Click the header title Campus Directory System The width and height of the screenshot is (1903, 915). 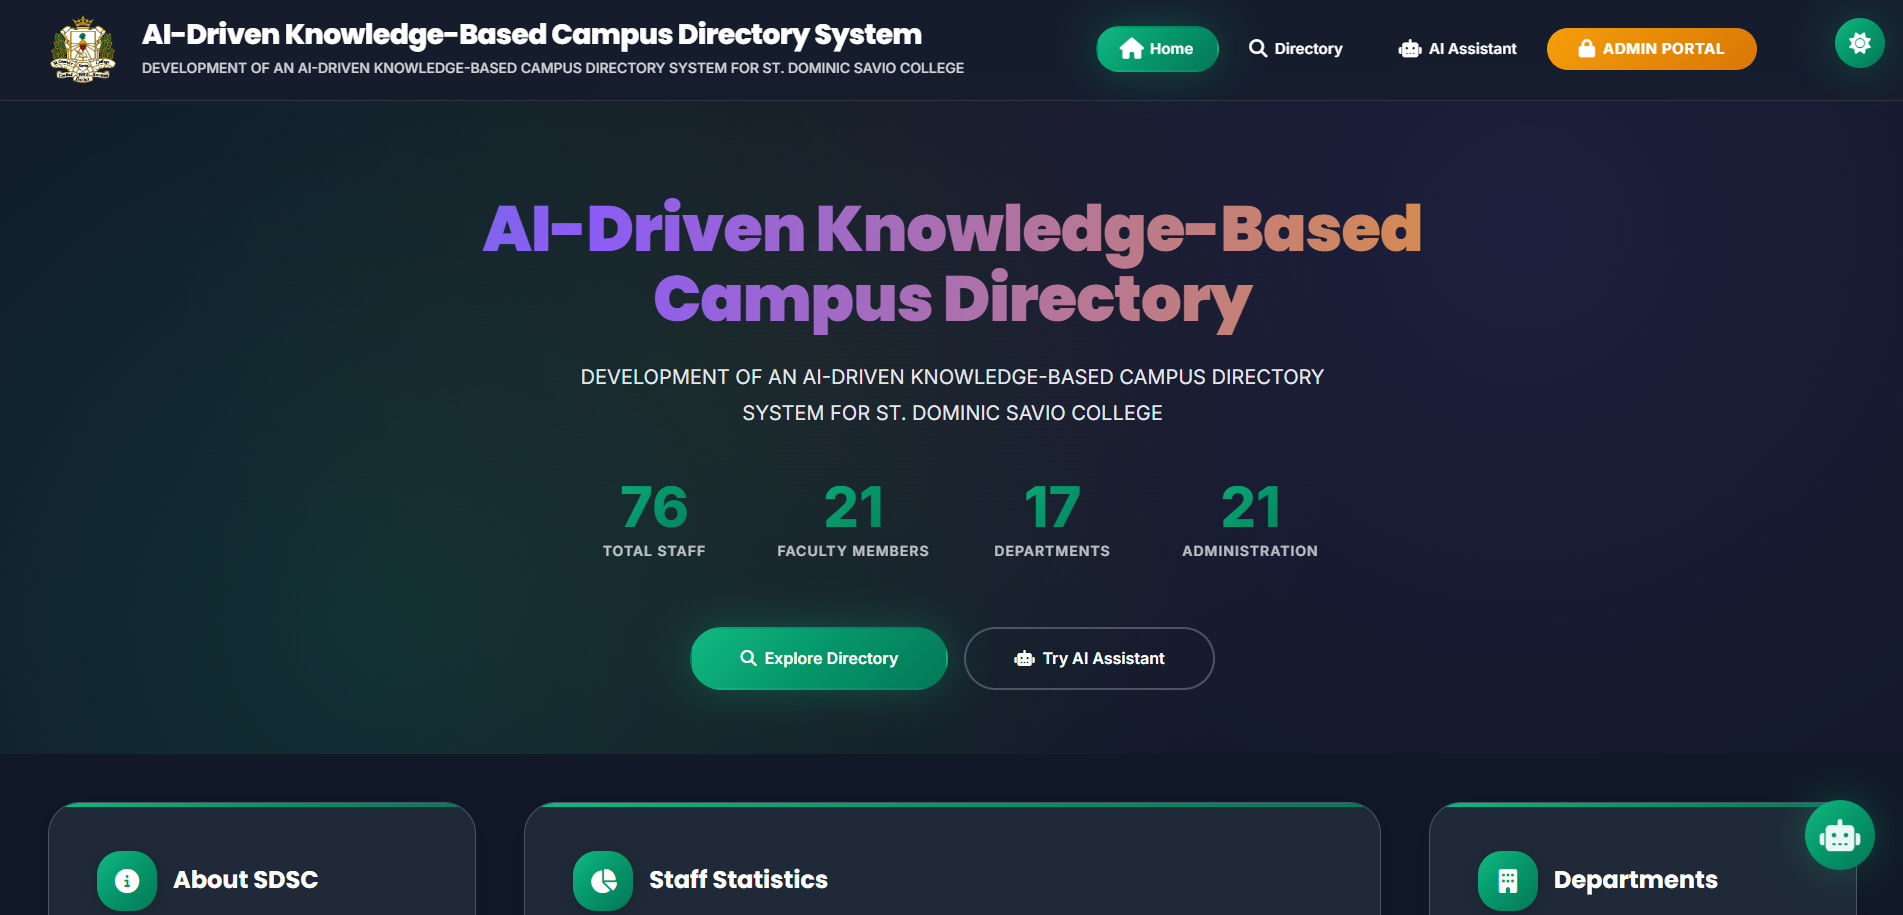tap(532, 34)
